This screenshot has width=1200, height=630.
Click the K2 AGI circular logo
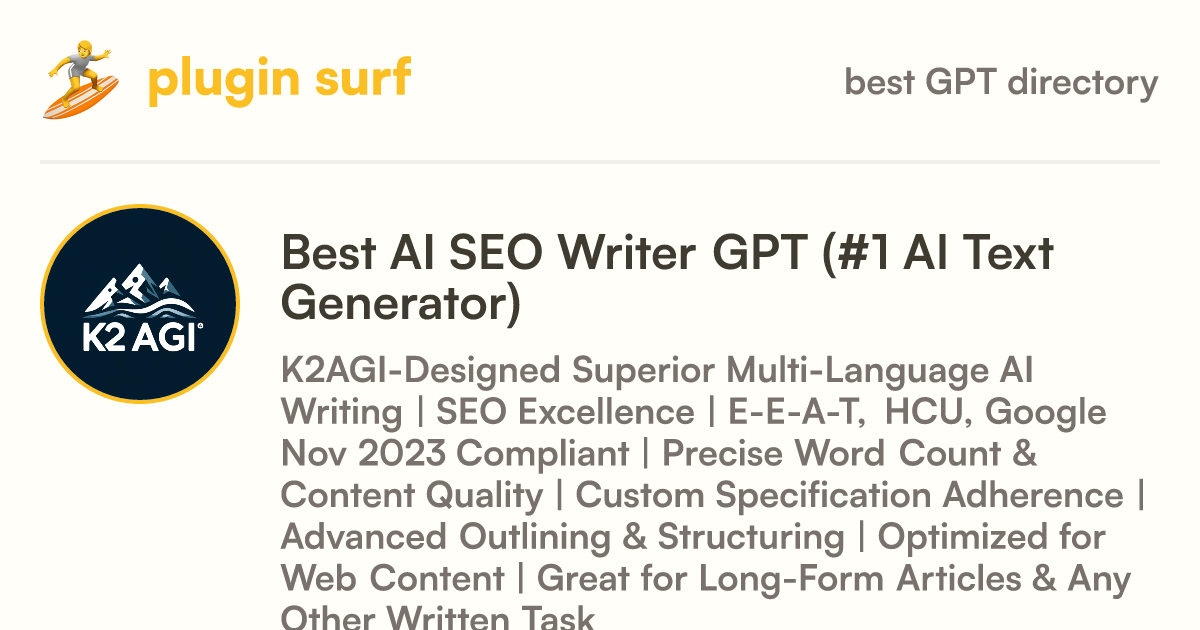[x=140, y=303]
